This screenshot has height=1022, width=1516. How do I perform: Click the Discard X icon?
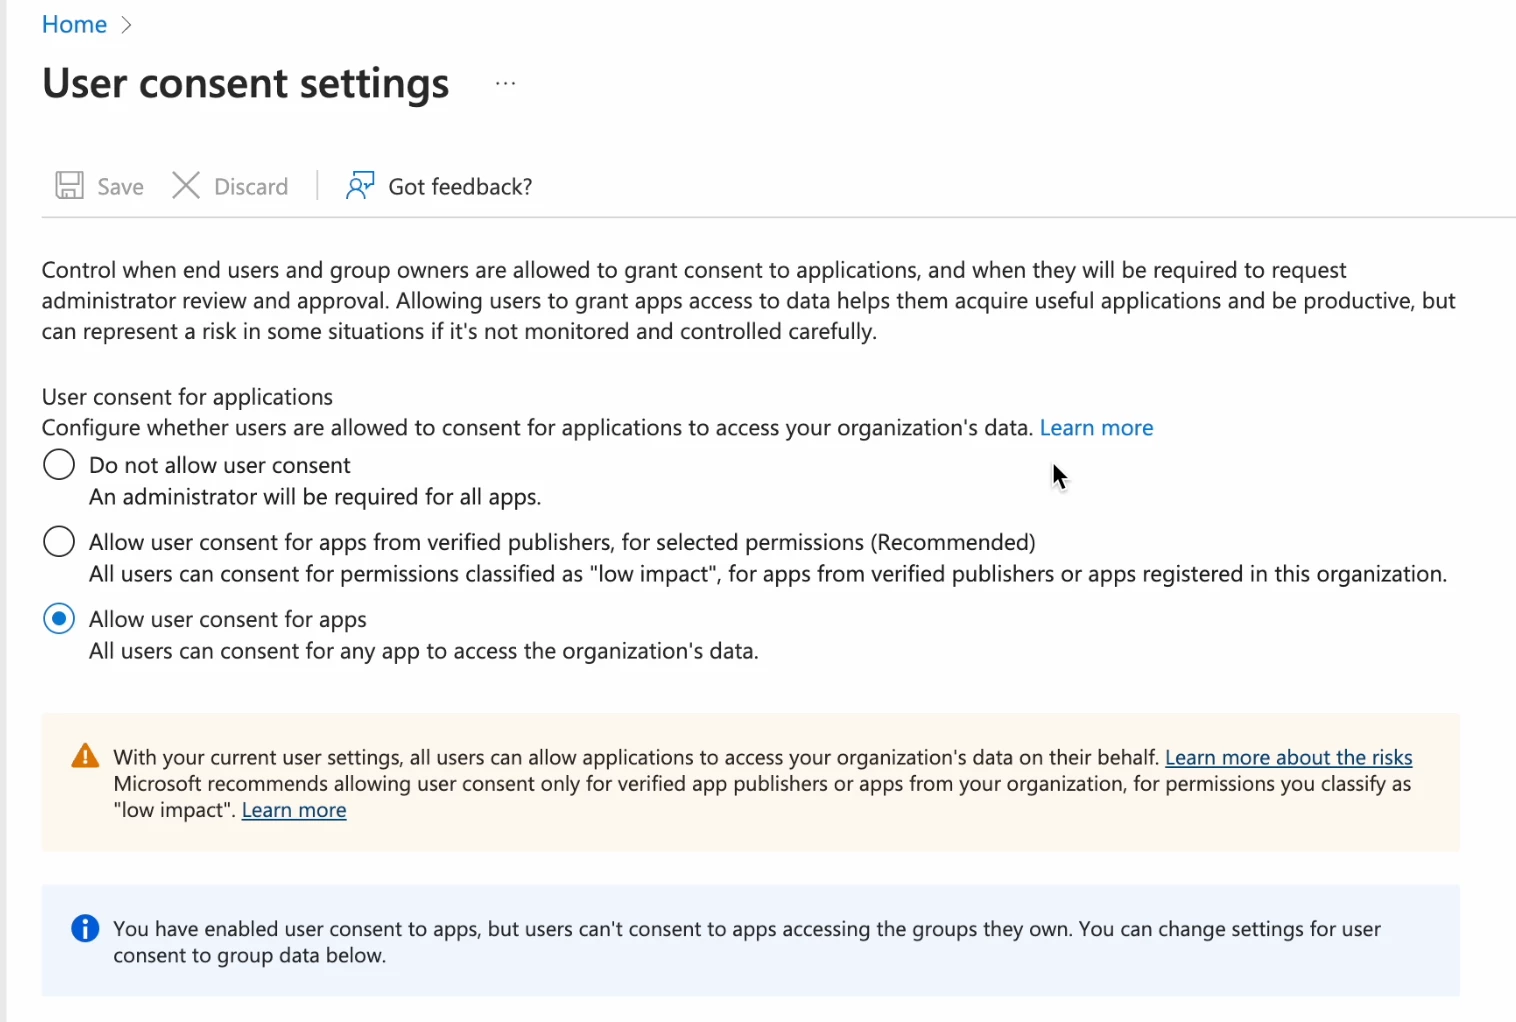point(186,185)
